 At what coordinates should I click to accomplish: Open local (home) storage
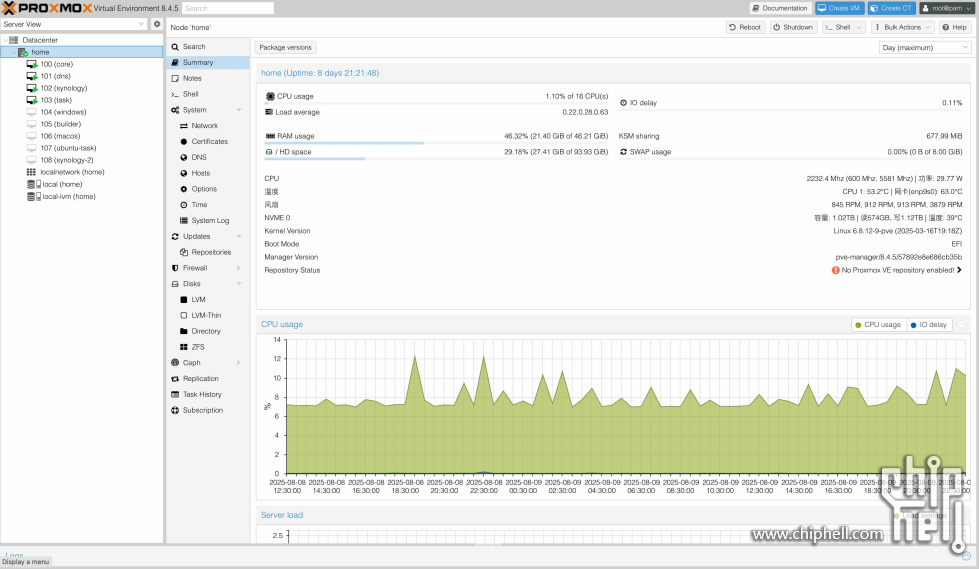tap(62, 184)
